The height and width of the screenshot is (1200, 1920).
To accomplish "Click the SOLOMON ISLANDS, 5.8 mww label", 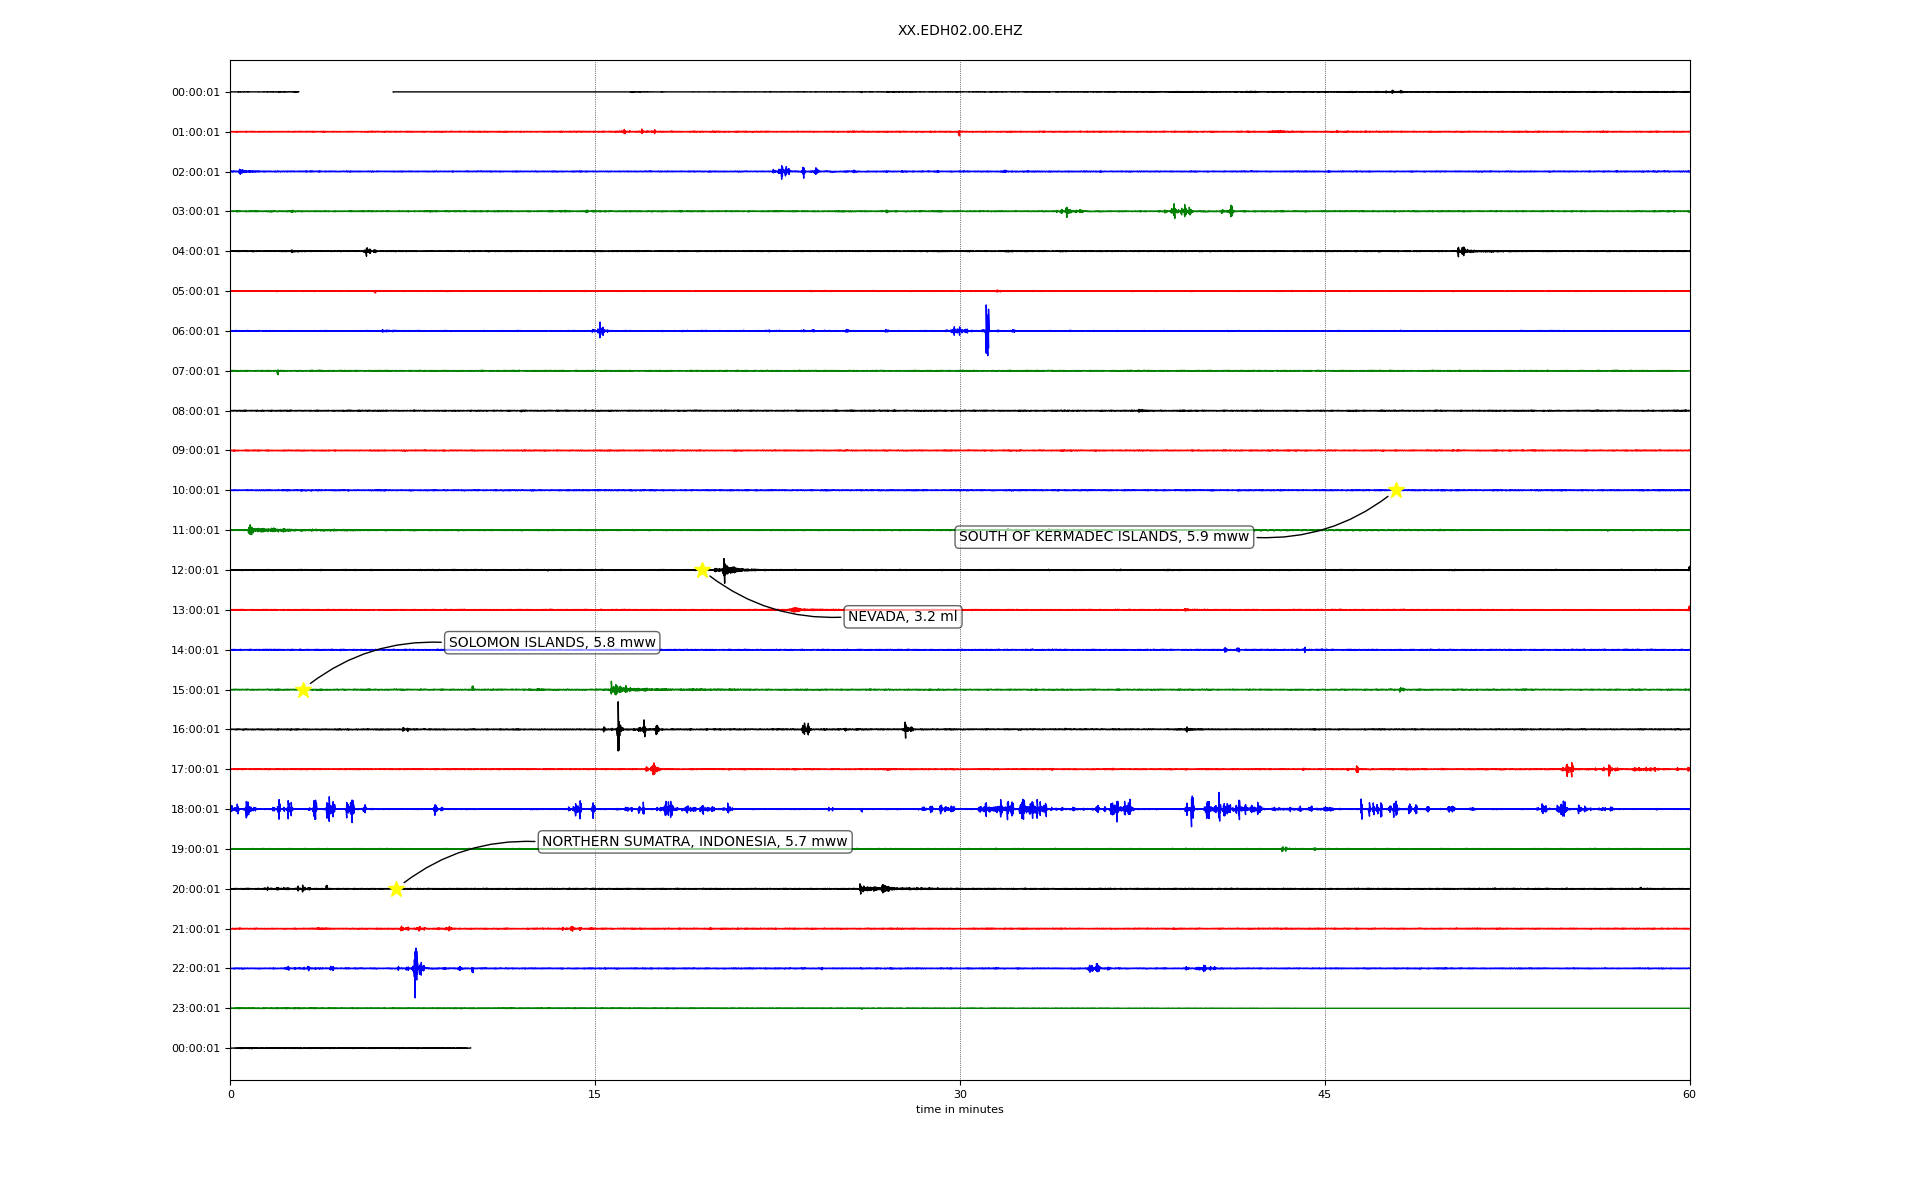I will pos(552,643).
